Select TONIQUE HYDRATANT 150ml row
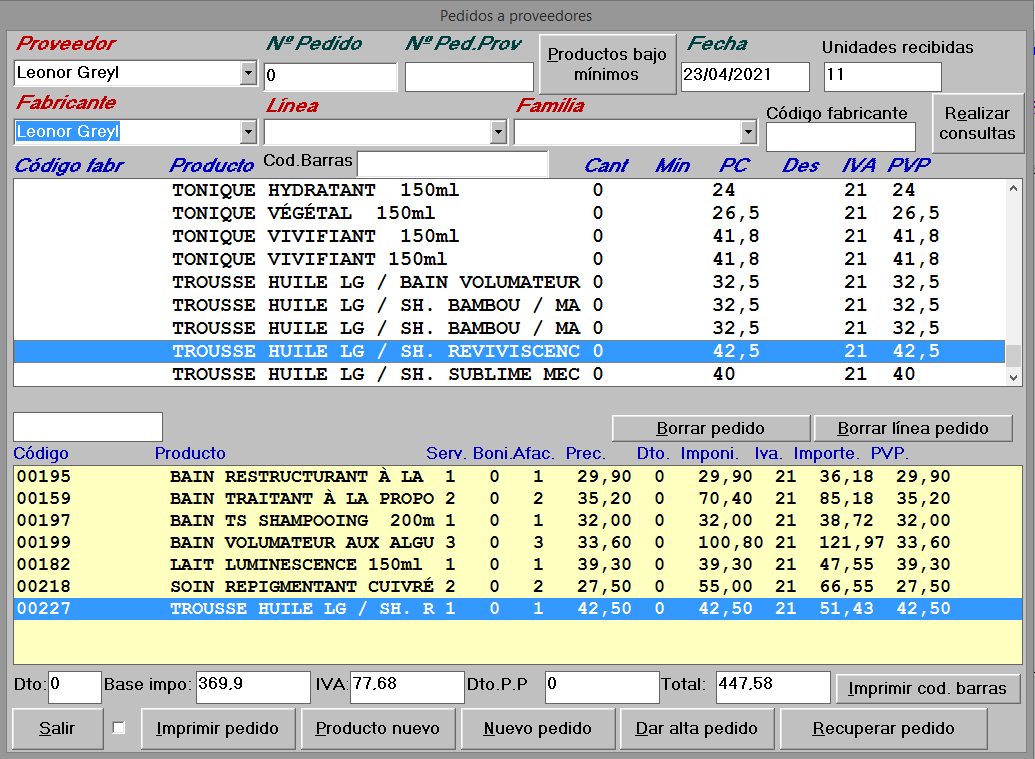The image size is (1035, 759). [509, 190]
